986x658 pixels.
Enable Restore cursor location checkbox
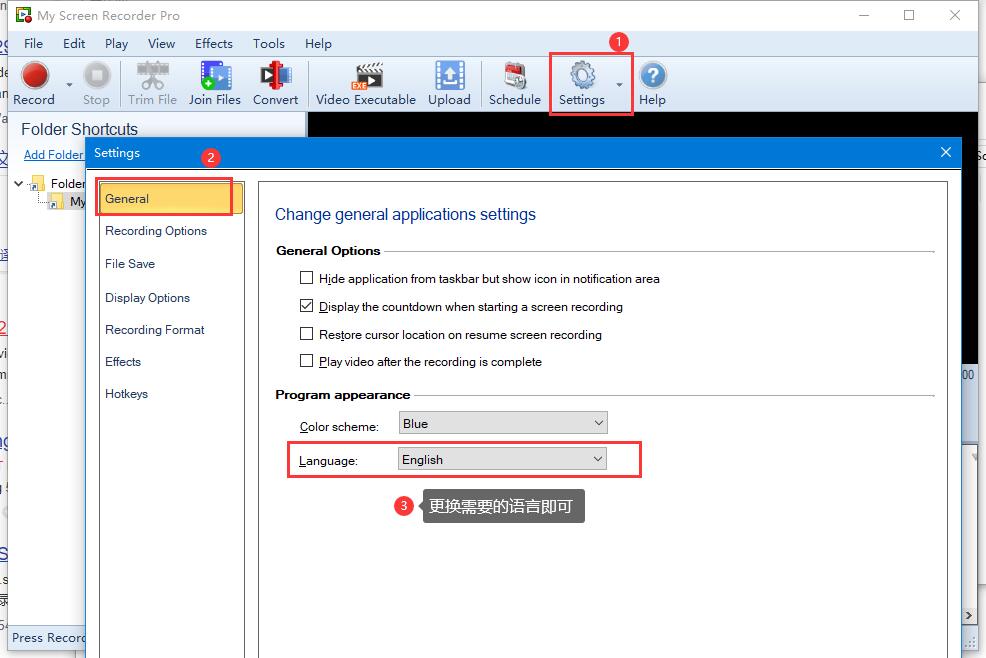tap(306, 333)
